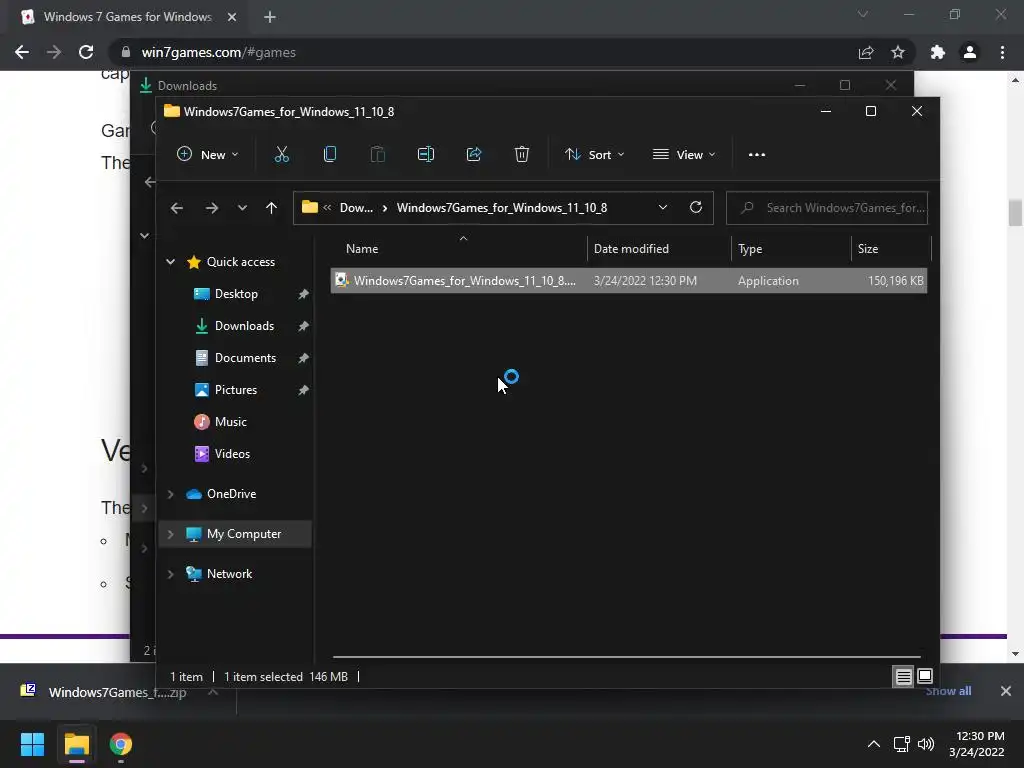Expand the Network tree node
The width and height of the screenshot is (1024, 768).
(170, 574)
